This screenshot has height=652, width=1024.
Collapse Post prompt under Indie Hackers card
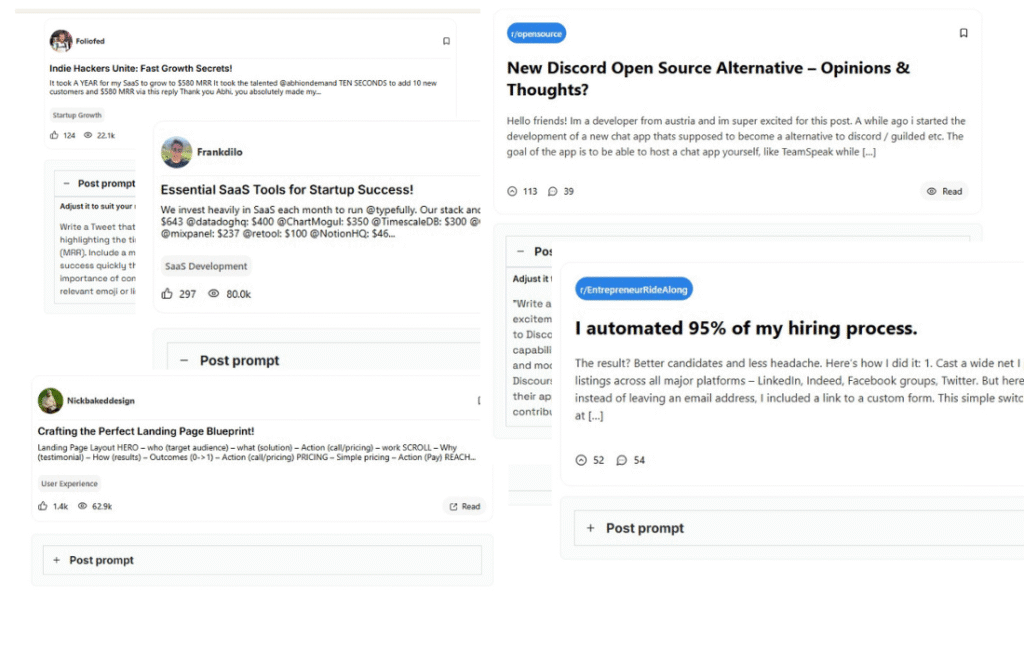(x=66, y=184)
